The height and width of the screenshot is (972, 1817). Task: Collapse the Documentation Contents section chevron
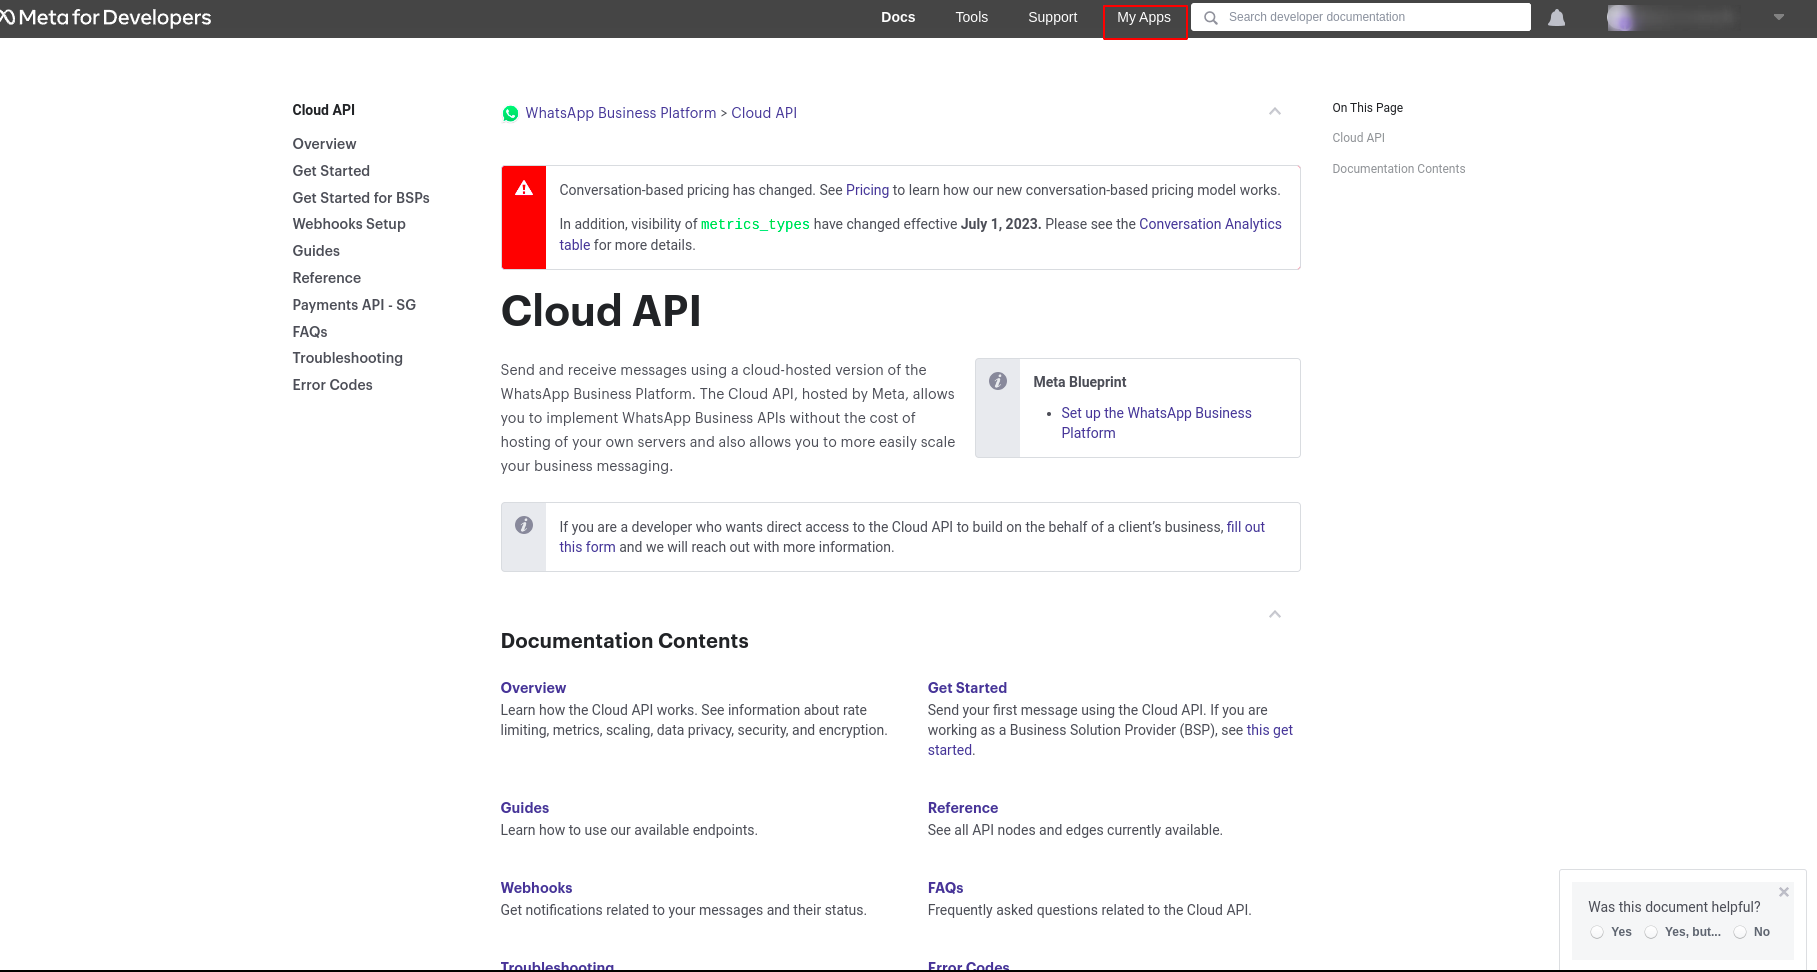(x=1275, y=614)
